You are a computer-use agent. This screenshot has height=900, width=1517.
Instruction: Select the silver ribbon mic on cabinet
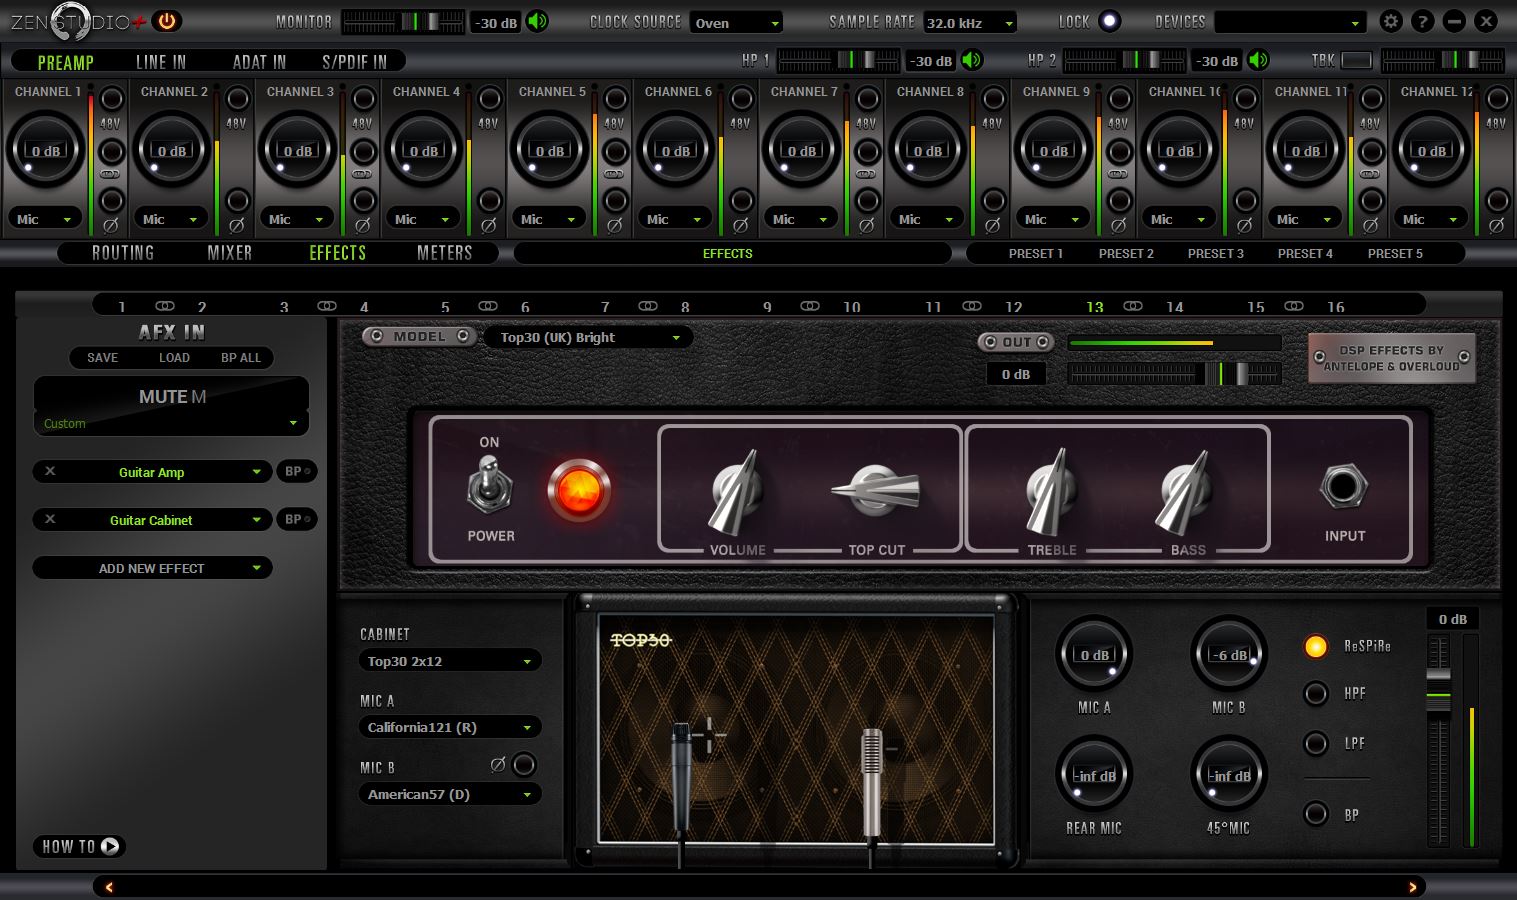[872, 782]
